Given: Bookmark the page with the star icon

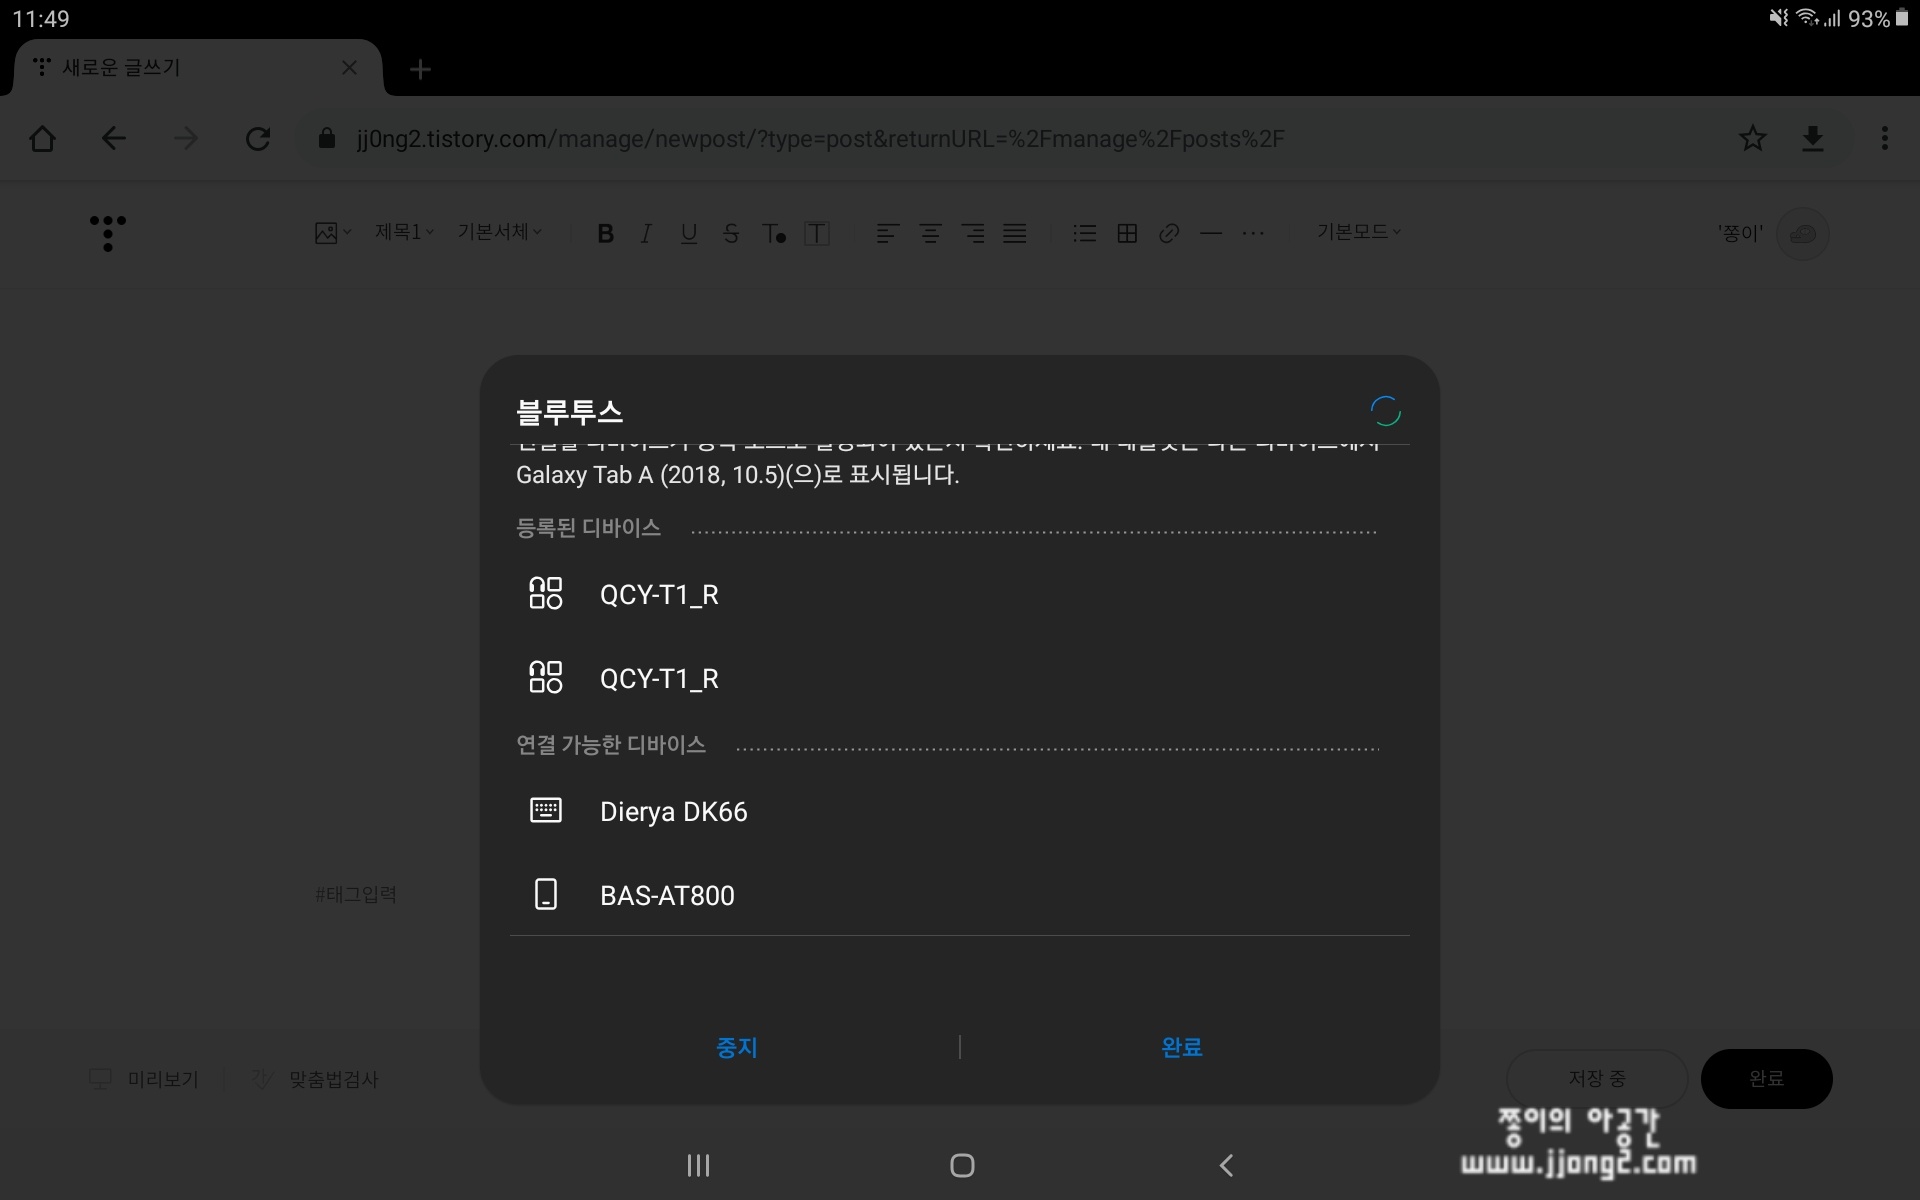Looking at the screenshot, I should pos(1752,138).
